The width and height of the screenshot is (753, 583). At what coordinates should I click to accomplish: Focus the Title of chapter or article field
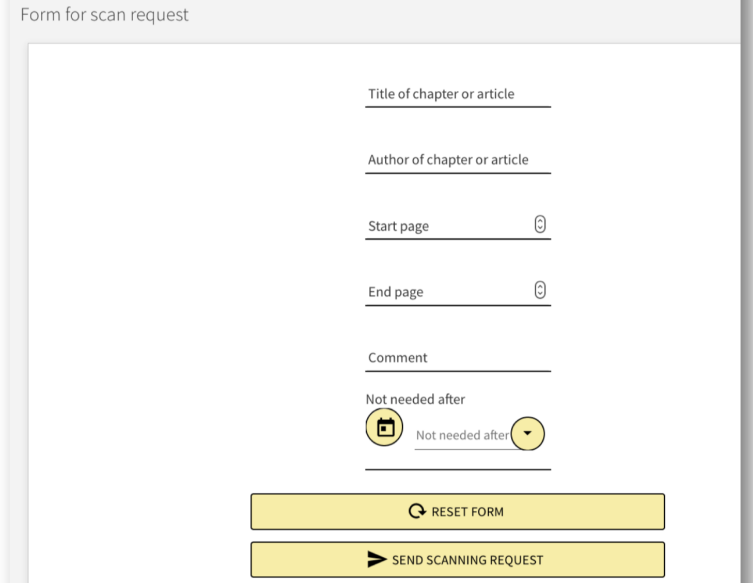458,94
